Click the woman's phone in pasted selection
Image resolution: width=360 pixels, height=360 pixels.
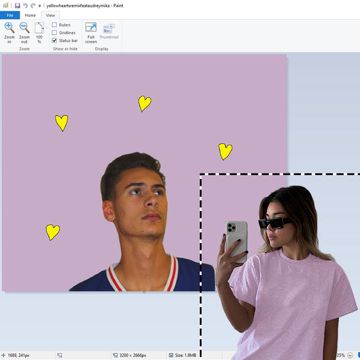coord(236,241)
